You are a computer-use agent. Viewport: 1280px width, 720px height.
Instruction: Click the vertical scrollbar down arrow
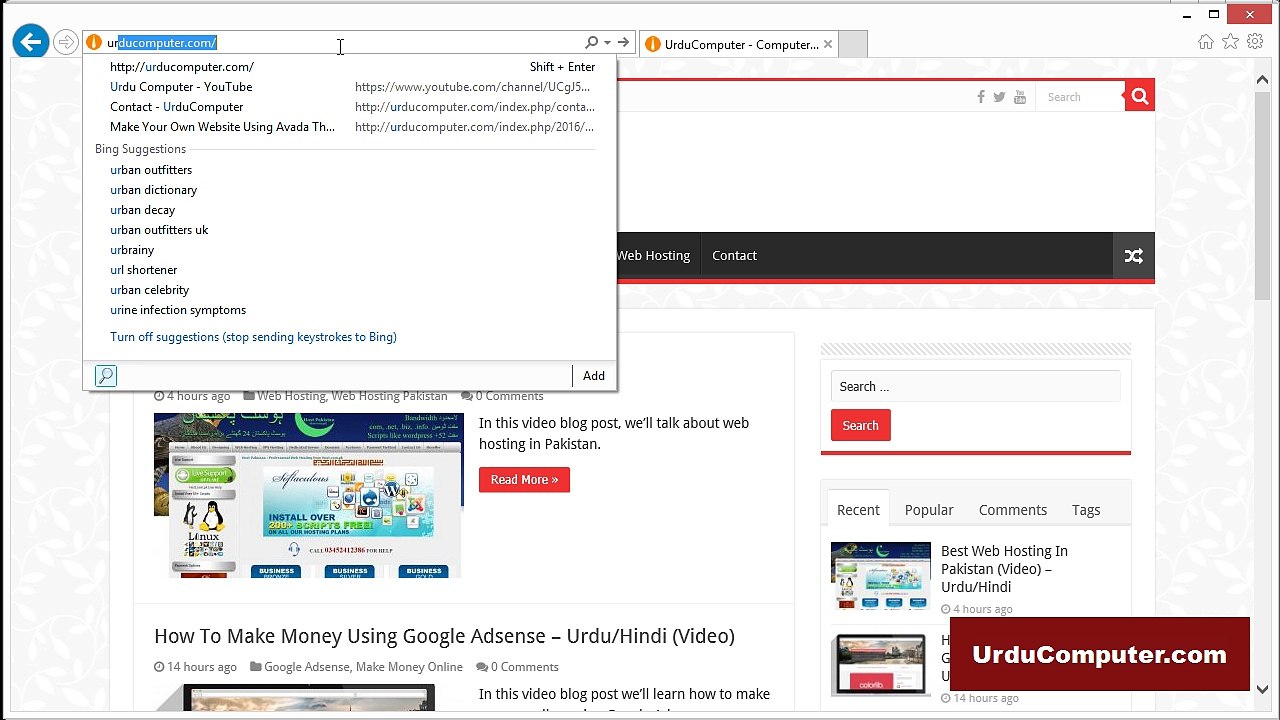pos(1263,689)
